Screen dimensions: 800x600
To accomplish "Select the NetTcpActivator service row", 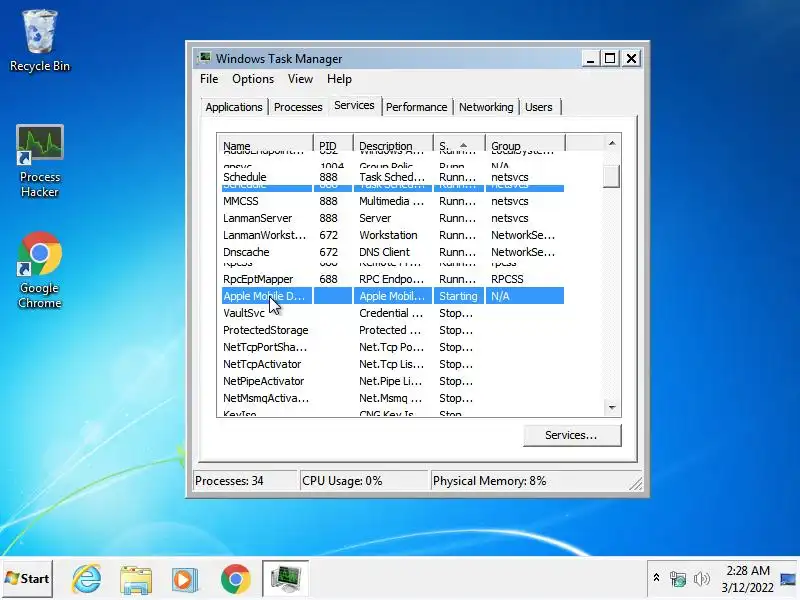I will 393,364.
